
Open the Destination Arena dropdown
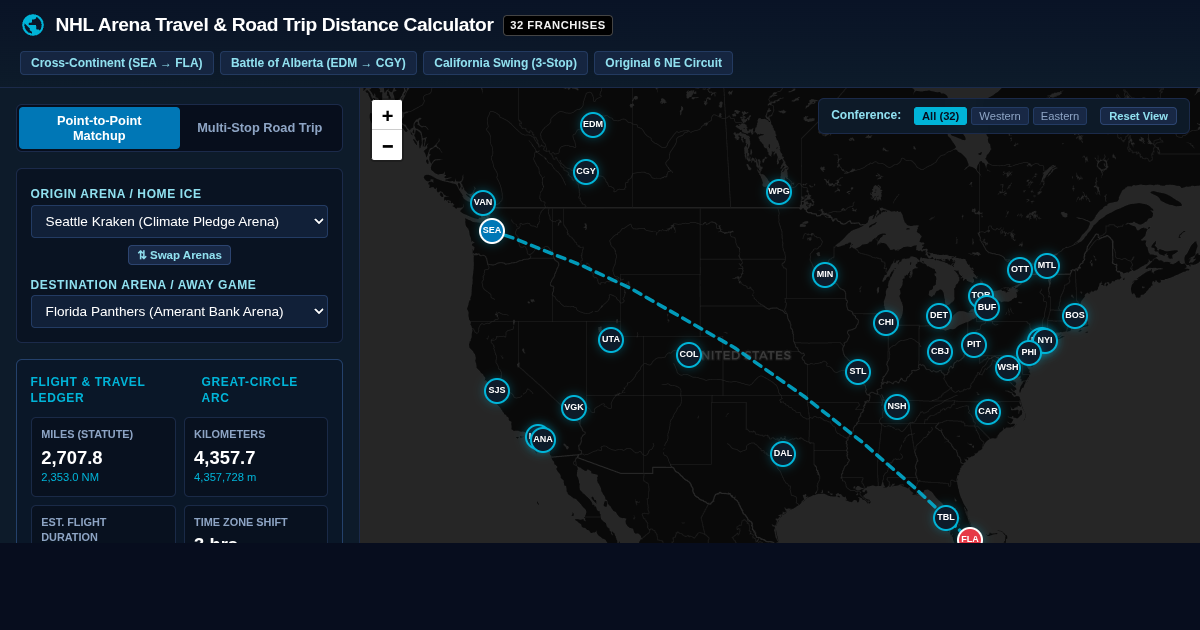[179, 312]
